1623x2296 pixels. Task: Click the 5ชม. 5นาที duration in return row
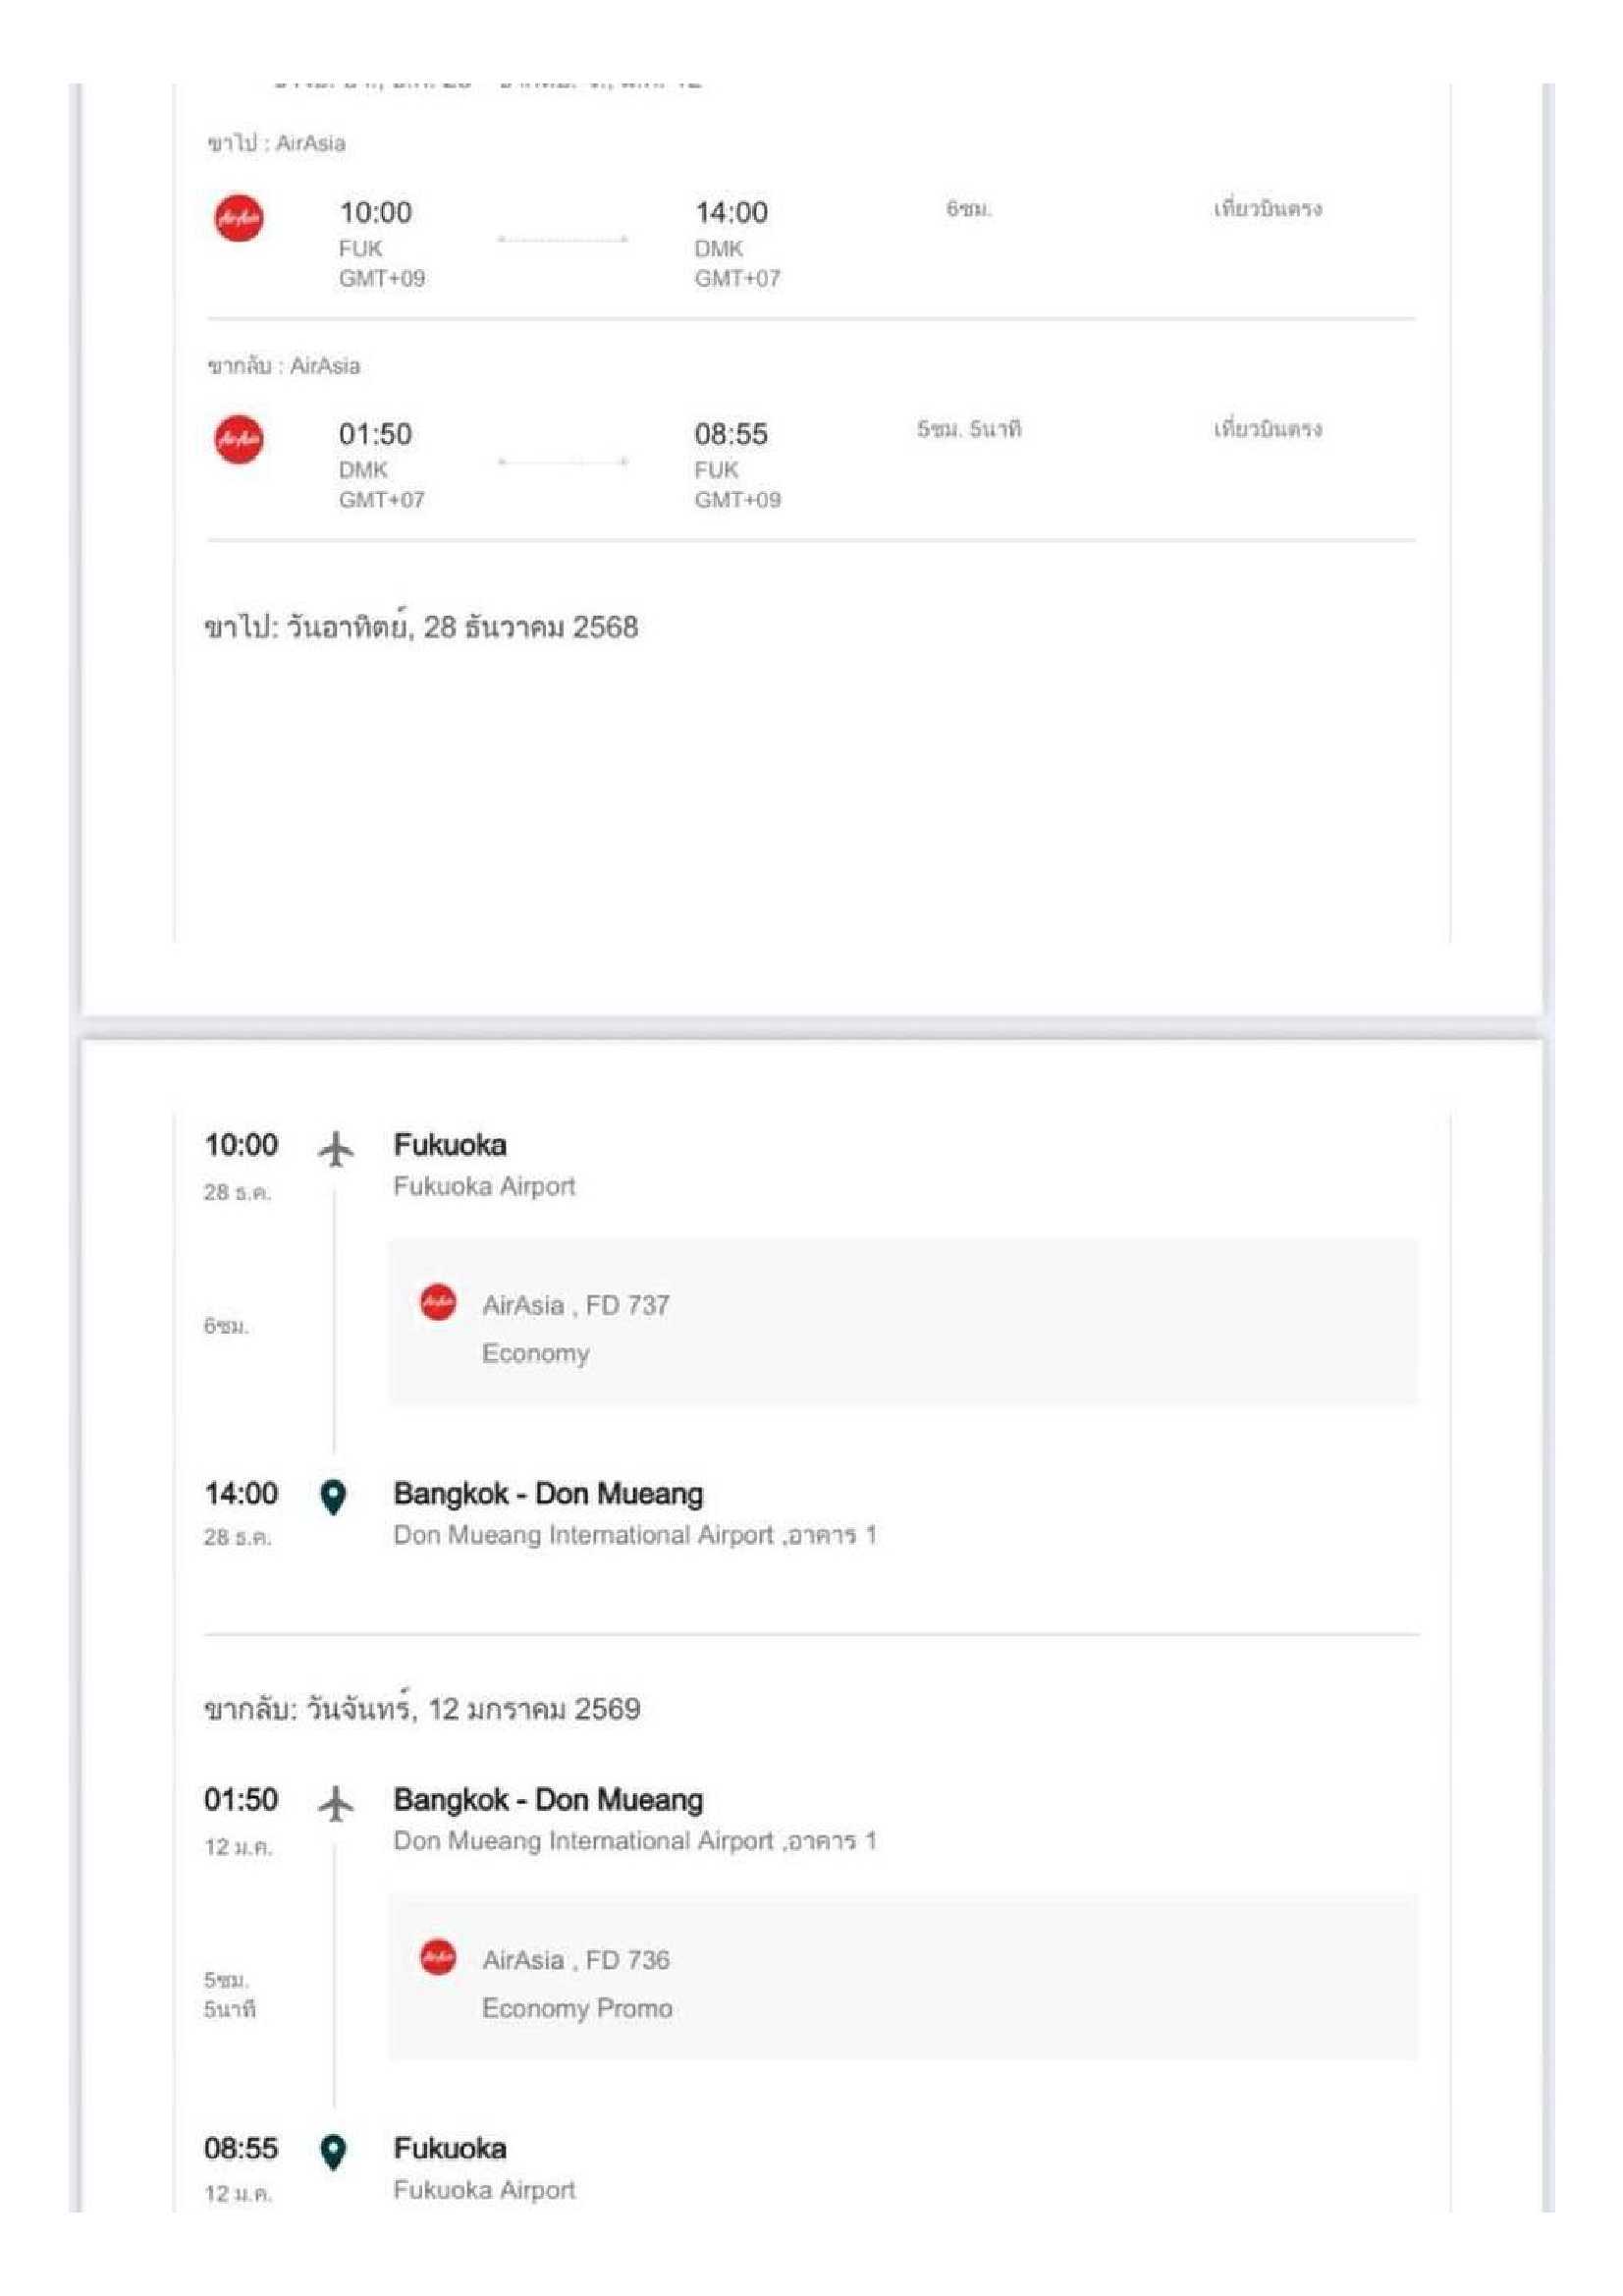point(968,429)
